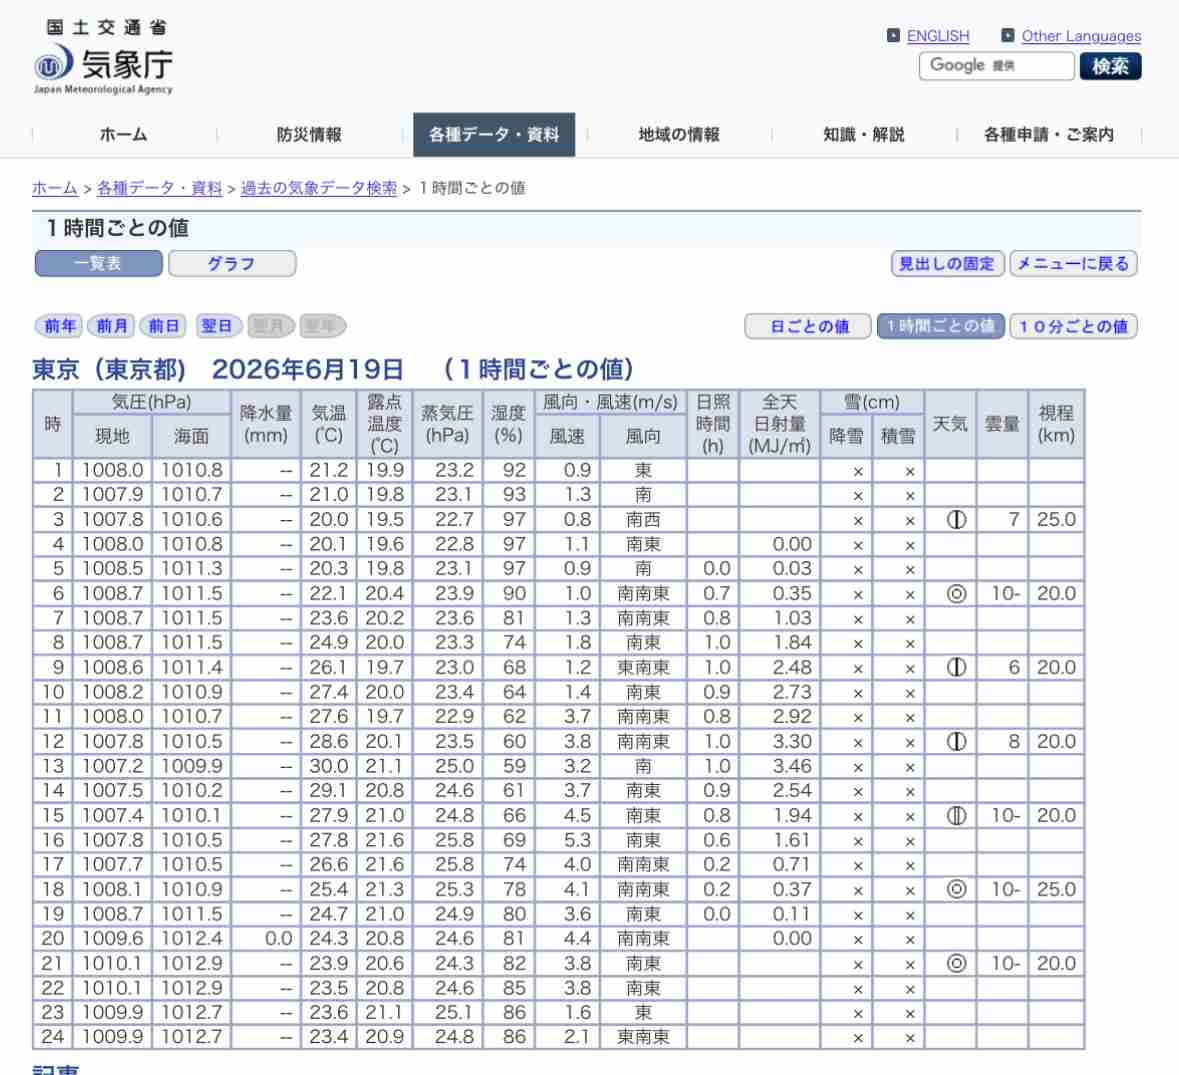Click the メニューに戻る button
1179x1075 pixels.
click(1073, 264)
